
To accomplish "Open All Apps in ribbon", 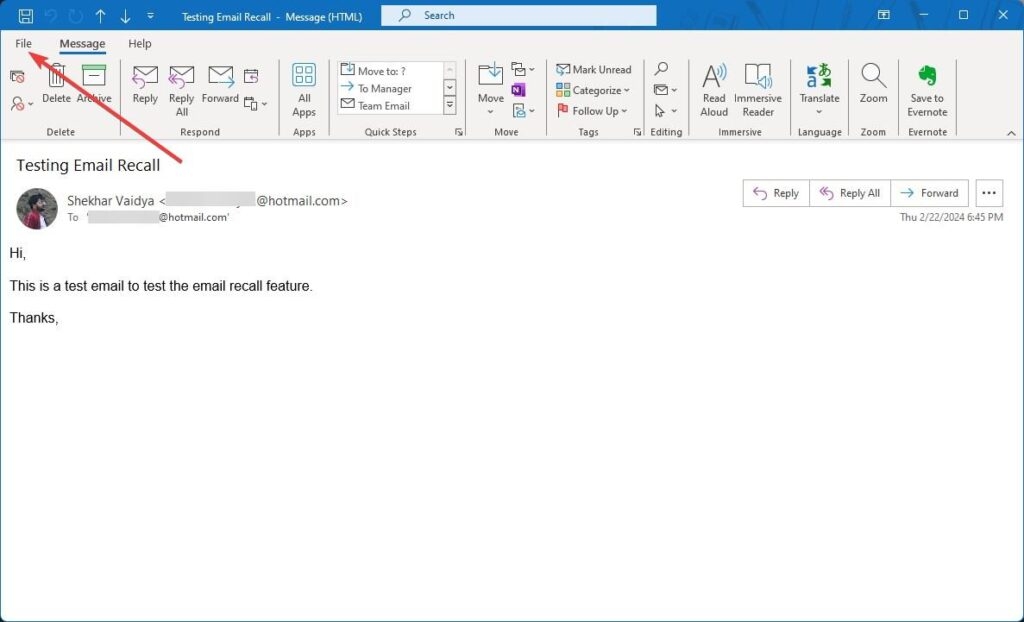I will click(304, 90).
